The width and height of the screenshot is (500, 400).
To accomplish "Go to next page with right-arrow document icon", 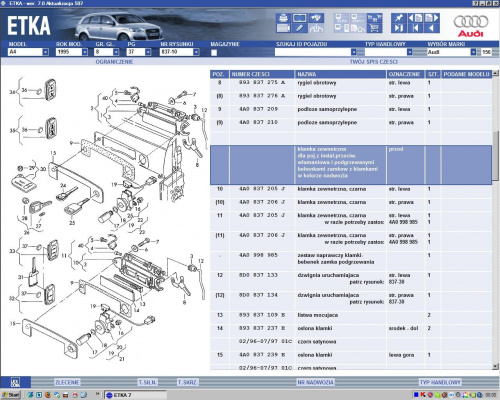I will 432,18.
